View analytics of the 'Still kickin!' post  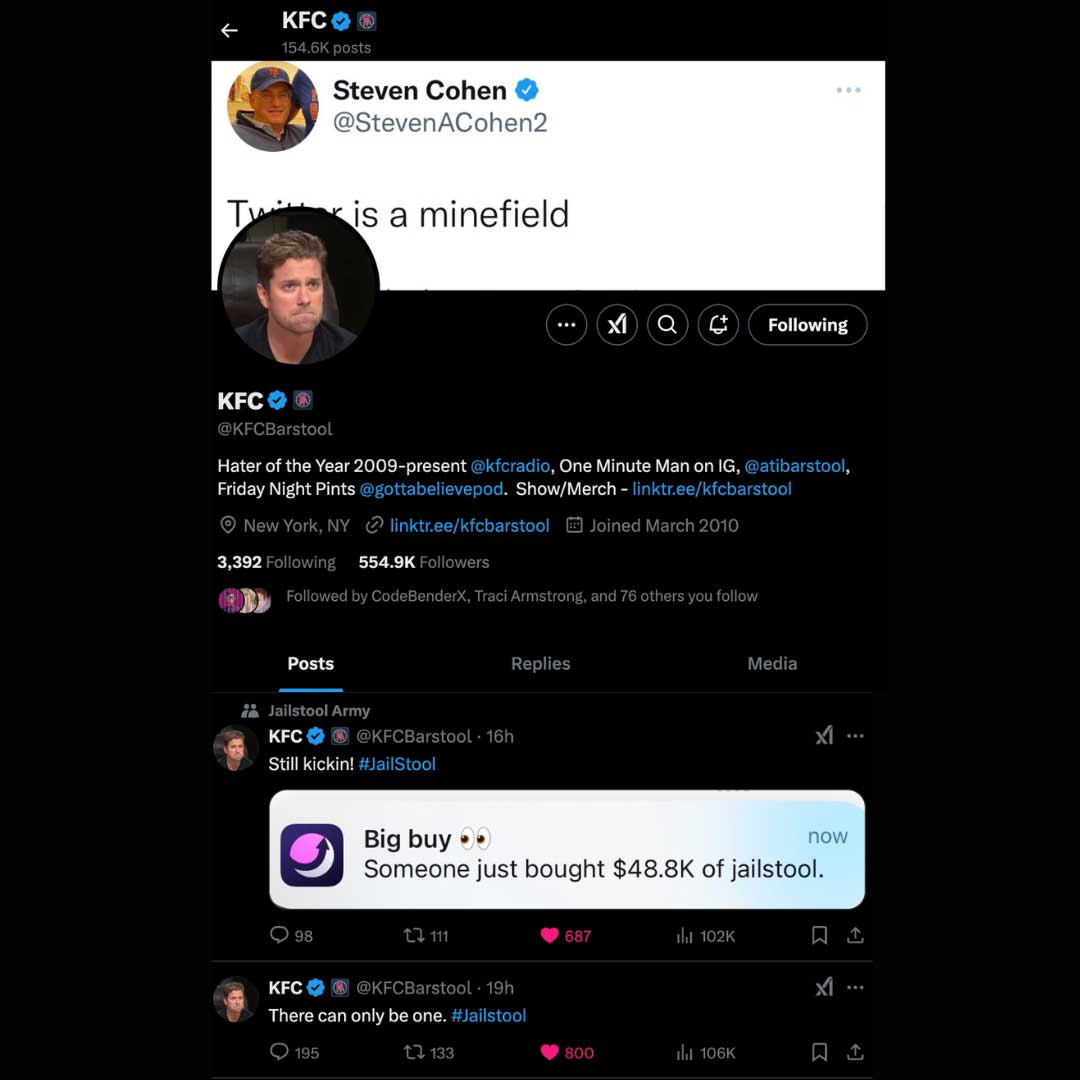coord(686,936)
